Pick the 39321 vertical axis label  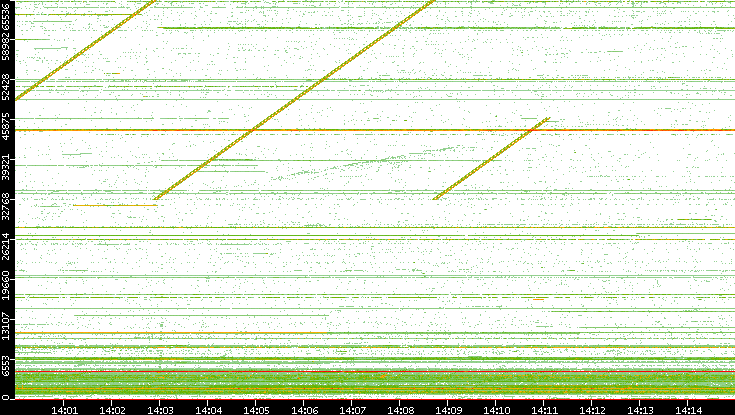click(x=6, y=166)
